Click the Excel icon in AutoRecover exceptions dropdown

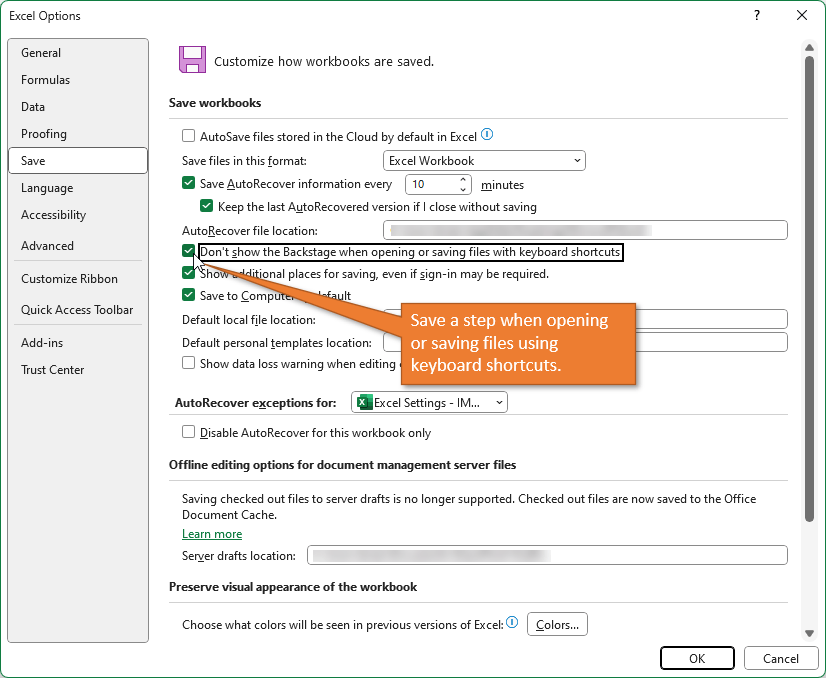[x=365, y=402]
